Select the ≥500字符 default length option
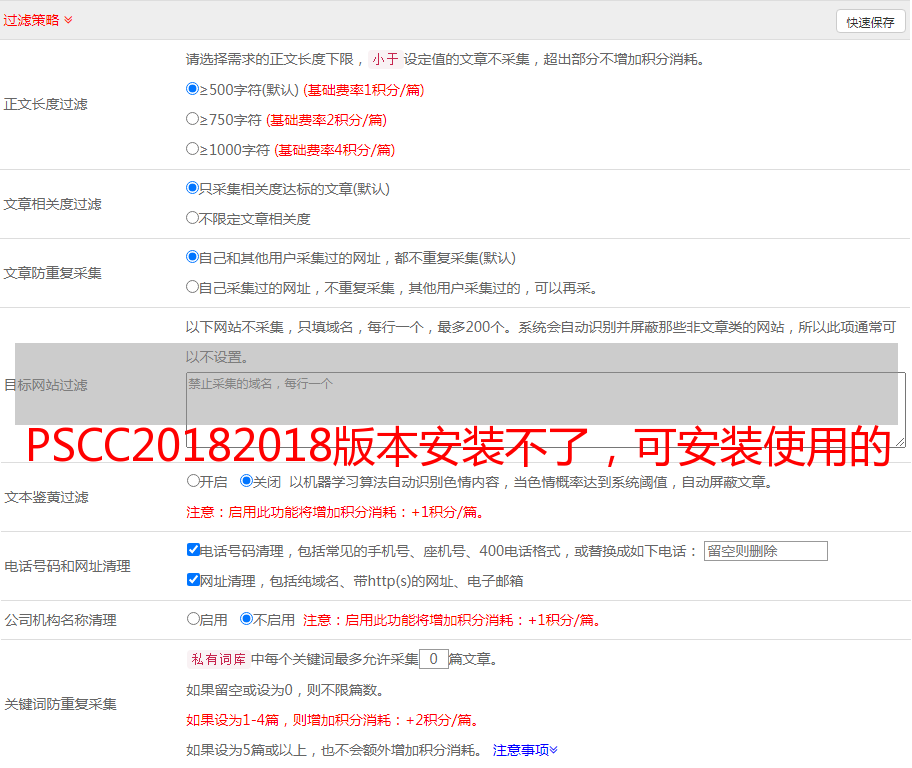Screen dimensions: 912x768 tap(193, 89)
